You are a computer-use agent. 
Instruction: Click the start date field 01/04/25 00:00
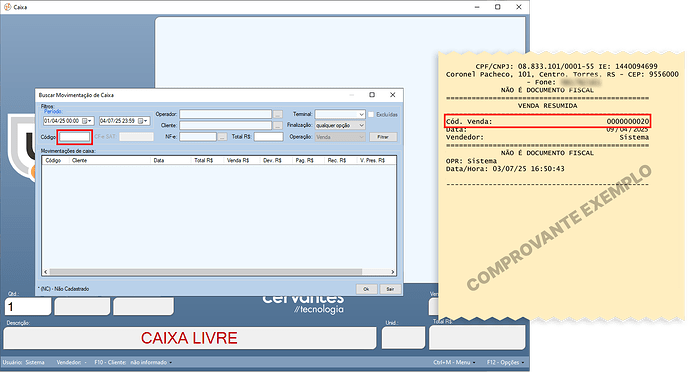click(69, 121)
